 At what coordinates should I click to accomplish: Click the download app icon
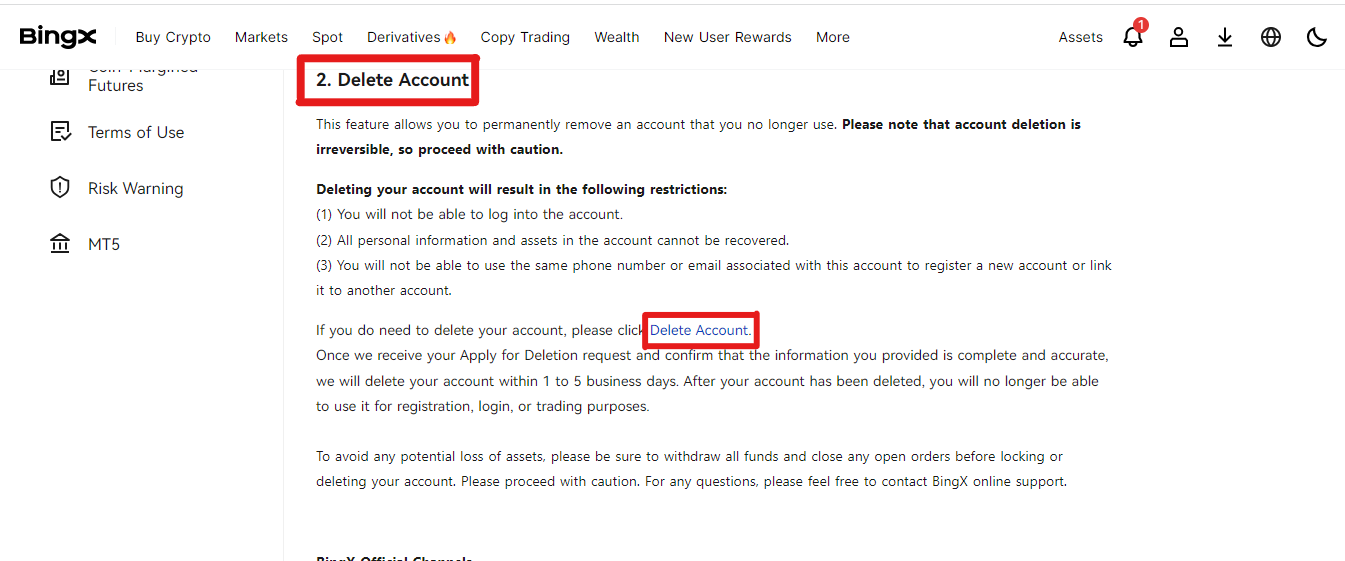click(1225, 37)
